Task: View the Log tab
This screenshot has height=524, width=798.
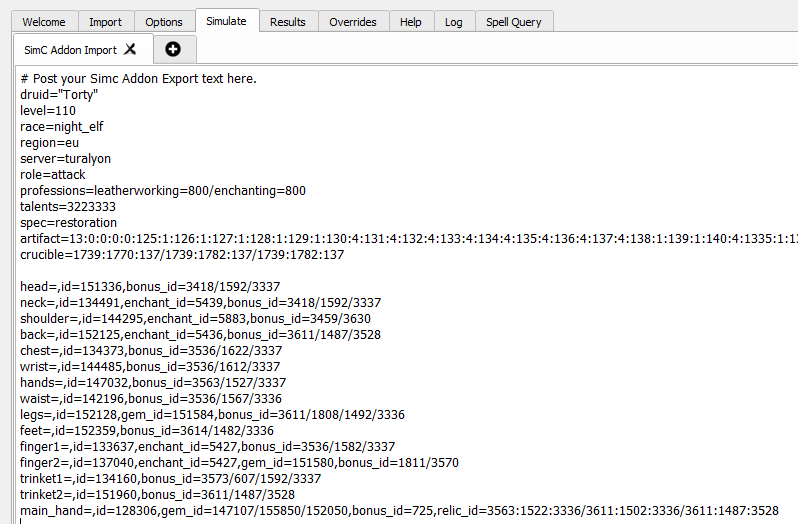Action: click(453, 22)
